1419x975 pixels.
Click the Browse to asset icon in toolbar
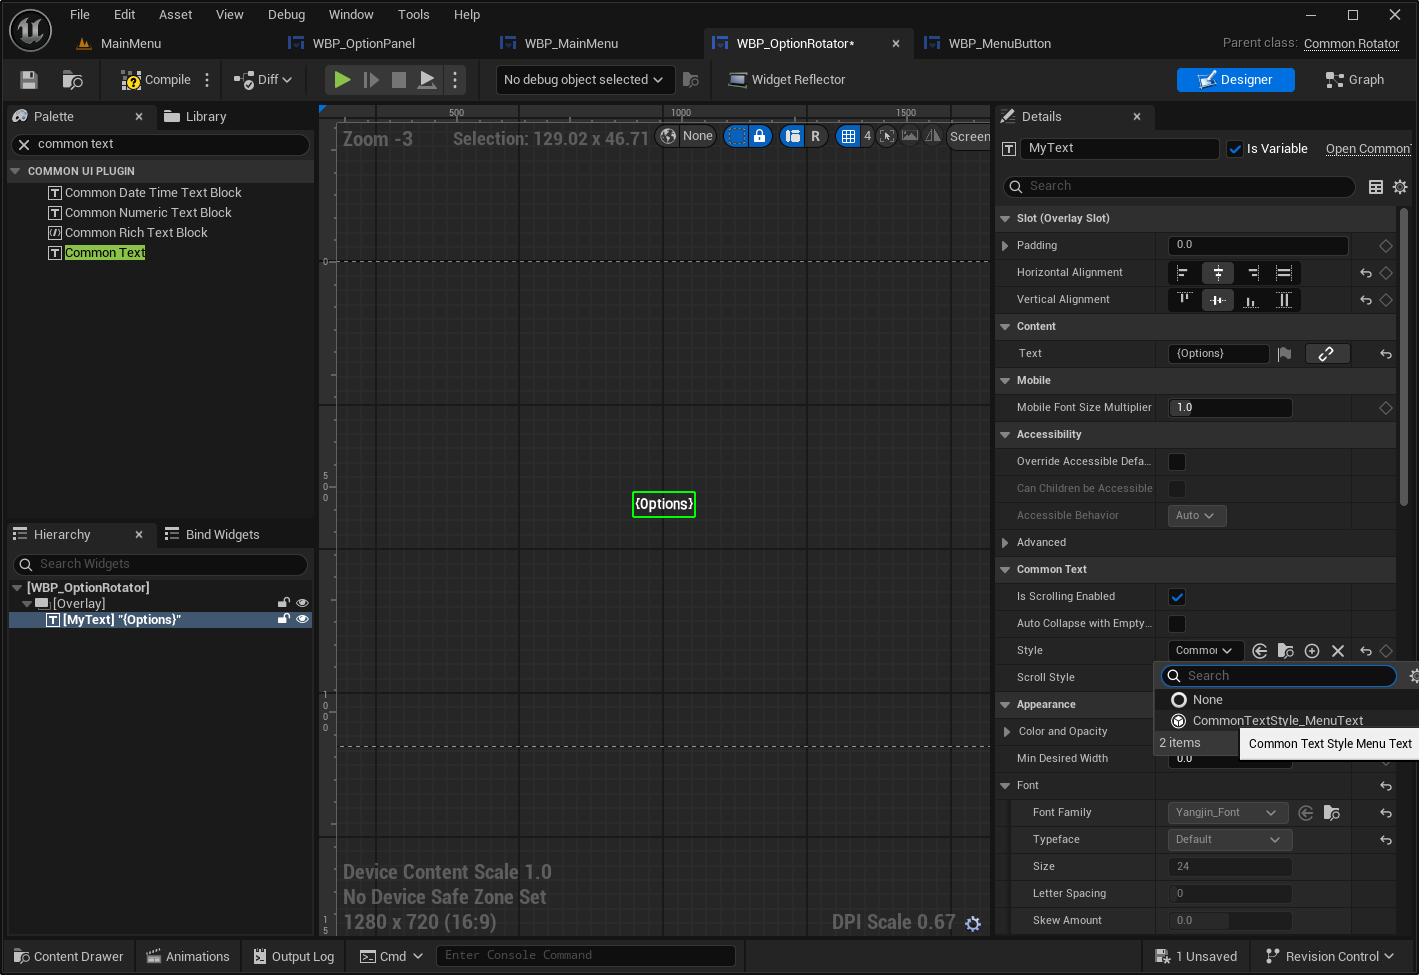point(72,80)
